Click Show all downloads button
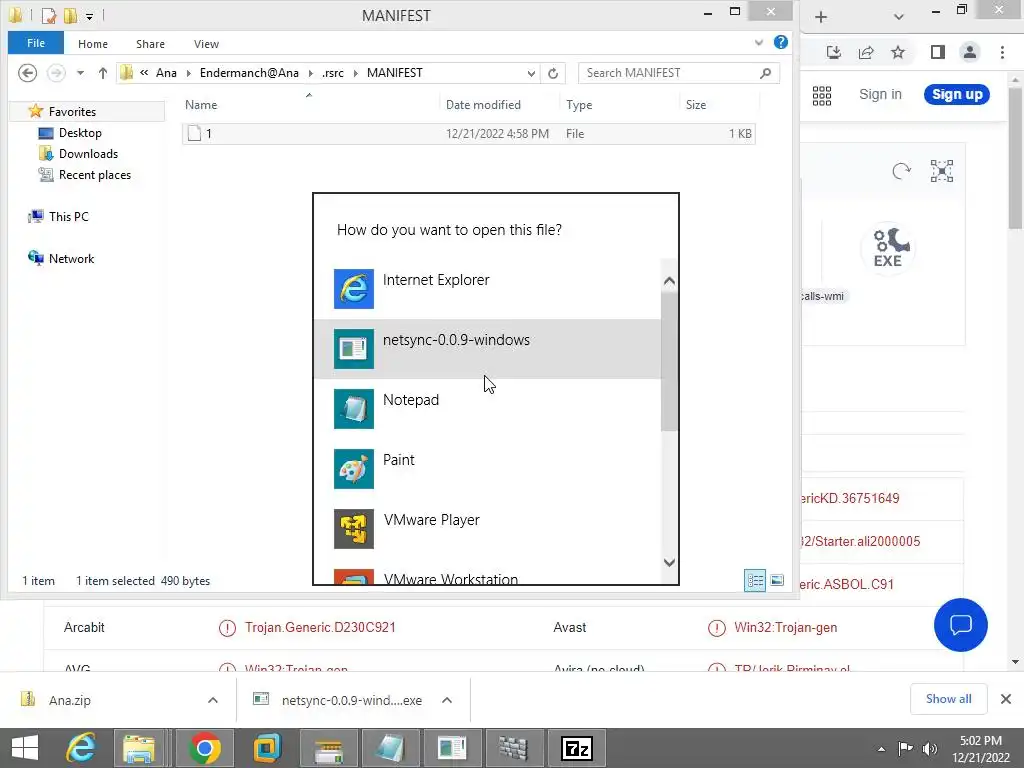 [948, 699]
